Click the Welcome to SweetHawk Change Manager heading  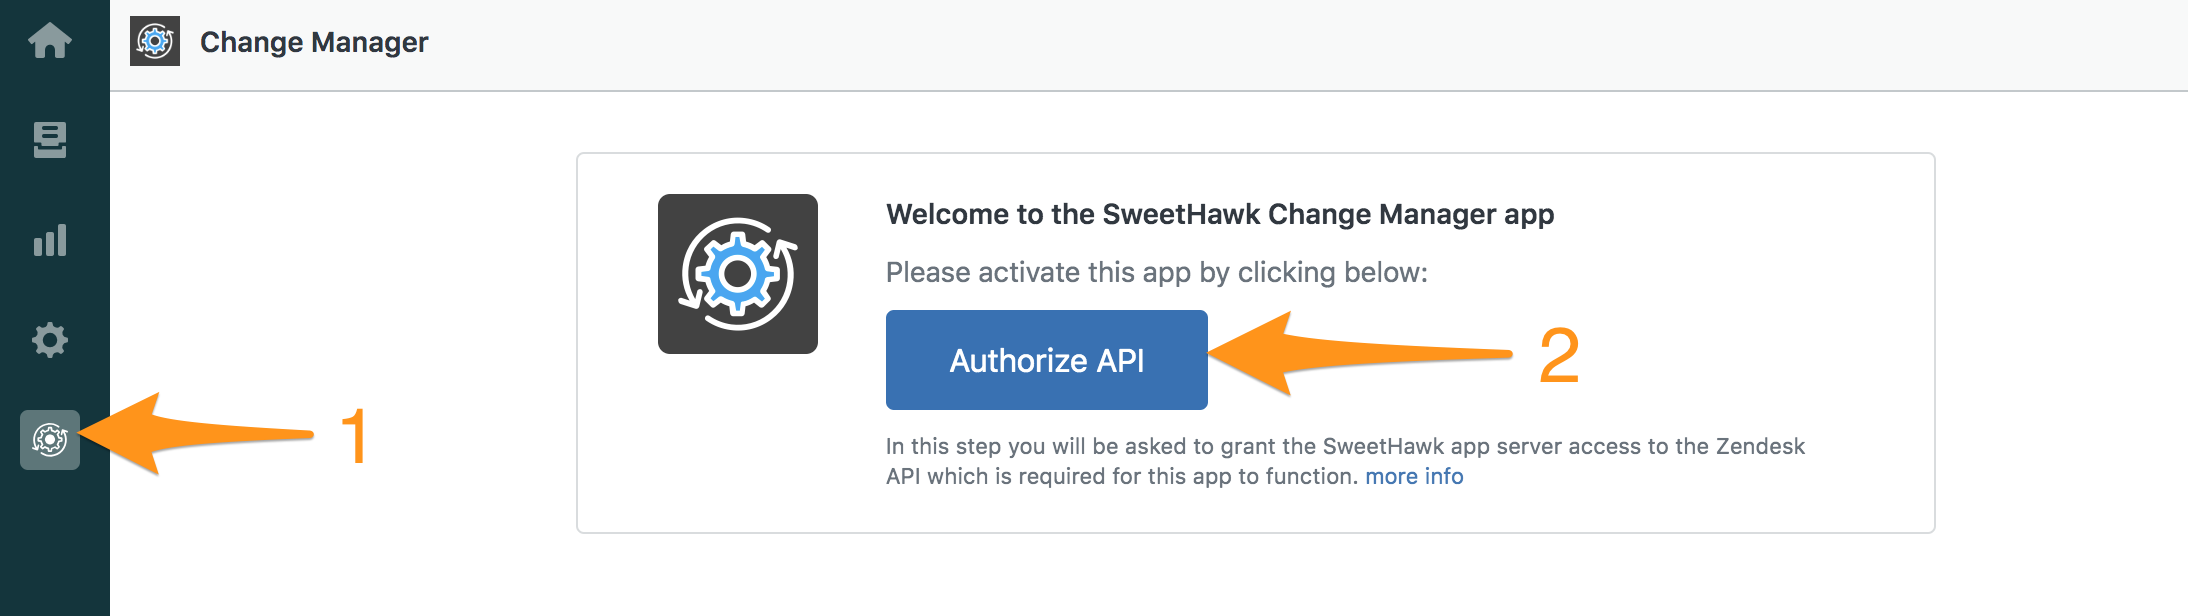tap(1220, 214)
